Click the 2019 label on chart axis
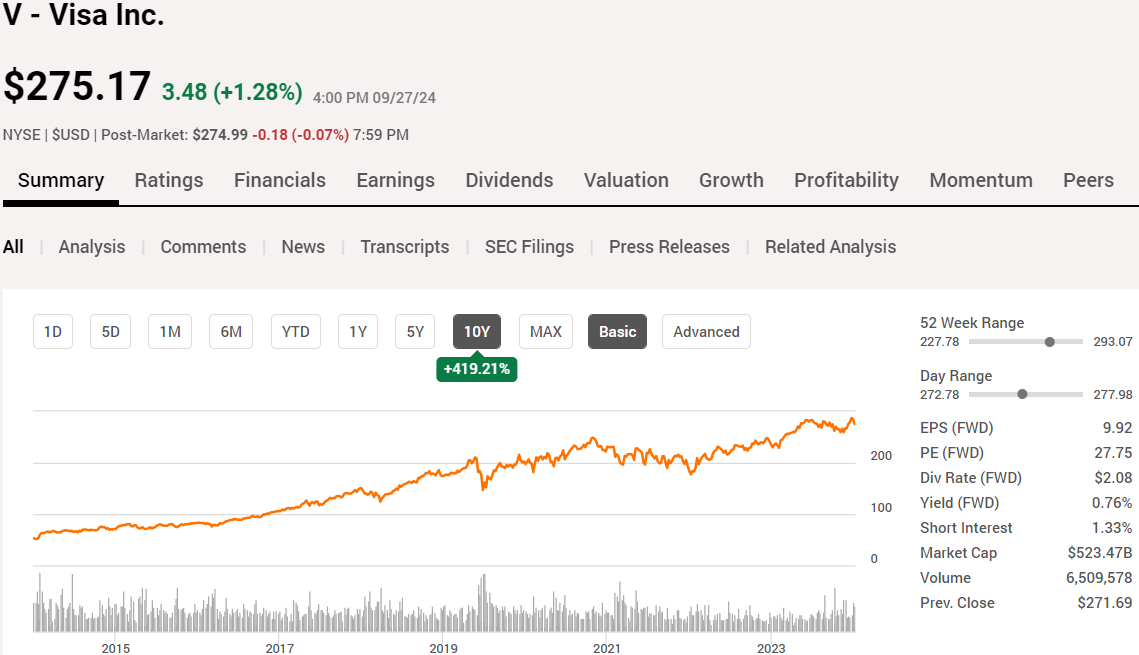Image resolution: width=1139 pixels, height=655 pixels. 443,648
